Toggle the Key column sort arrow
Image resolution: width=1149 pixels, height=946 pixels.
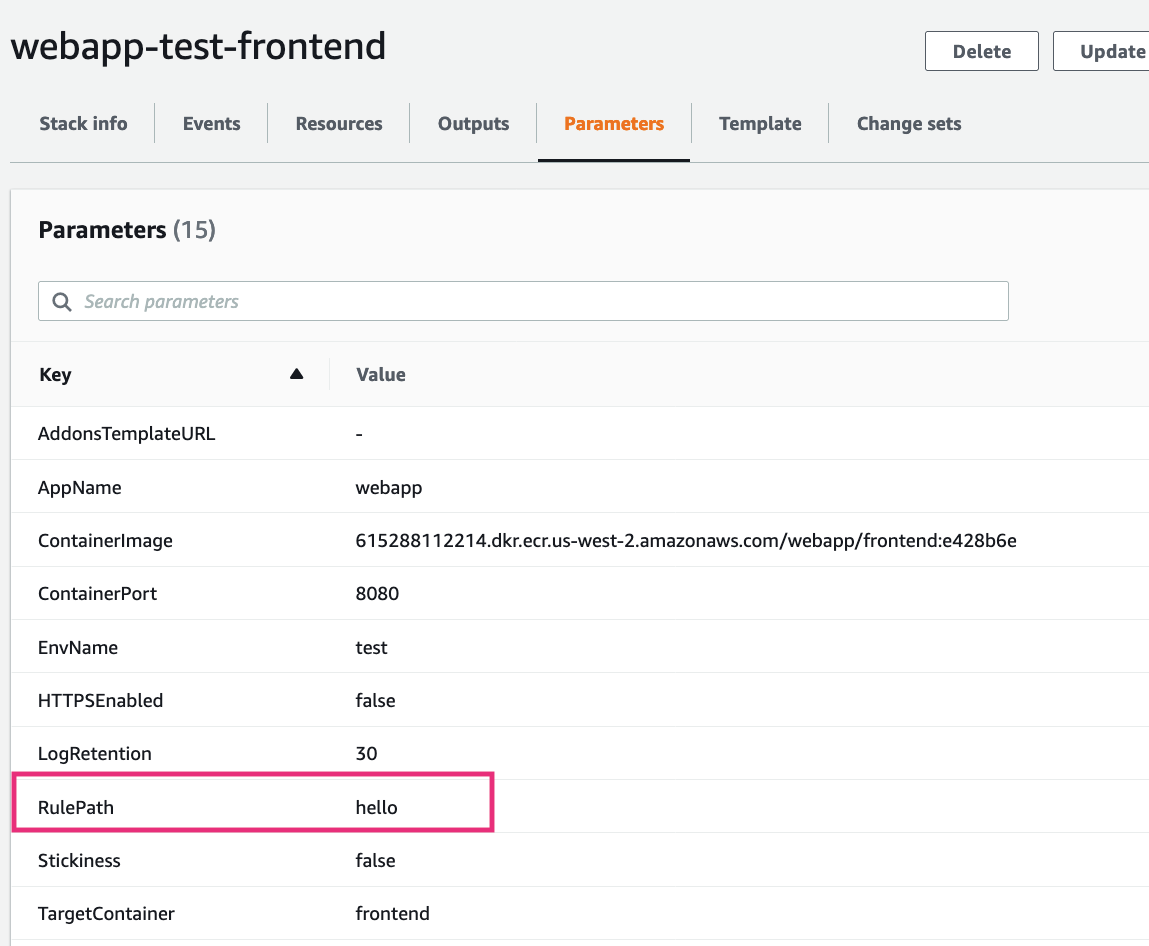tap(296, 374)
